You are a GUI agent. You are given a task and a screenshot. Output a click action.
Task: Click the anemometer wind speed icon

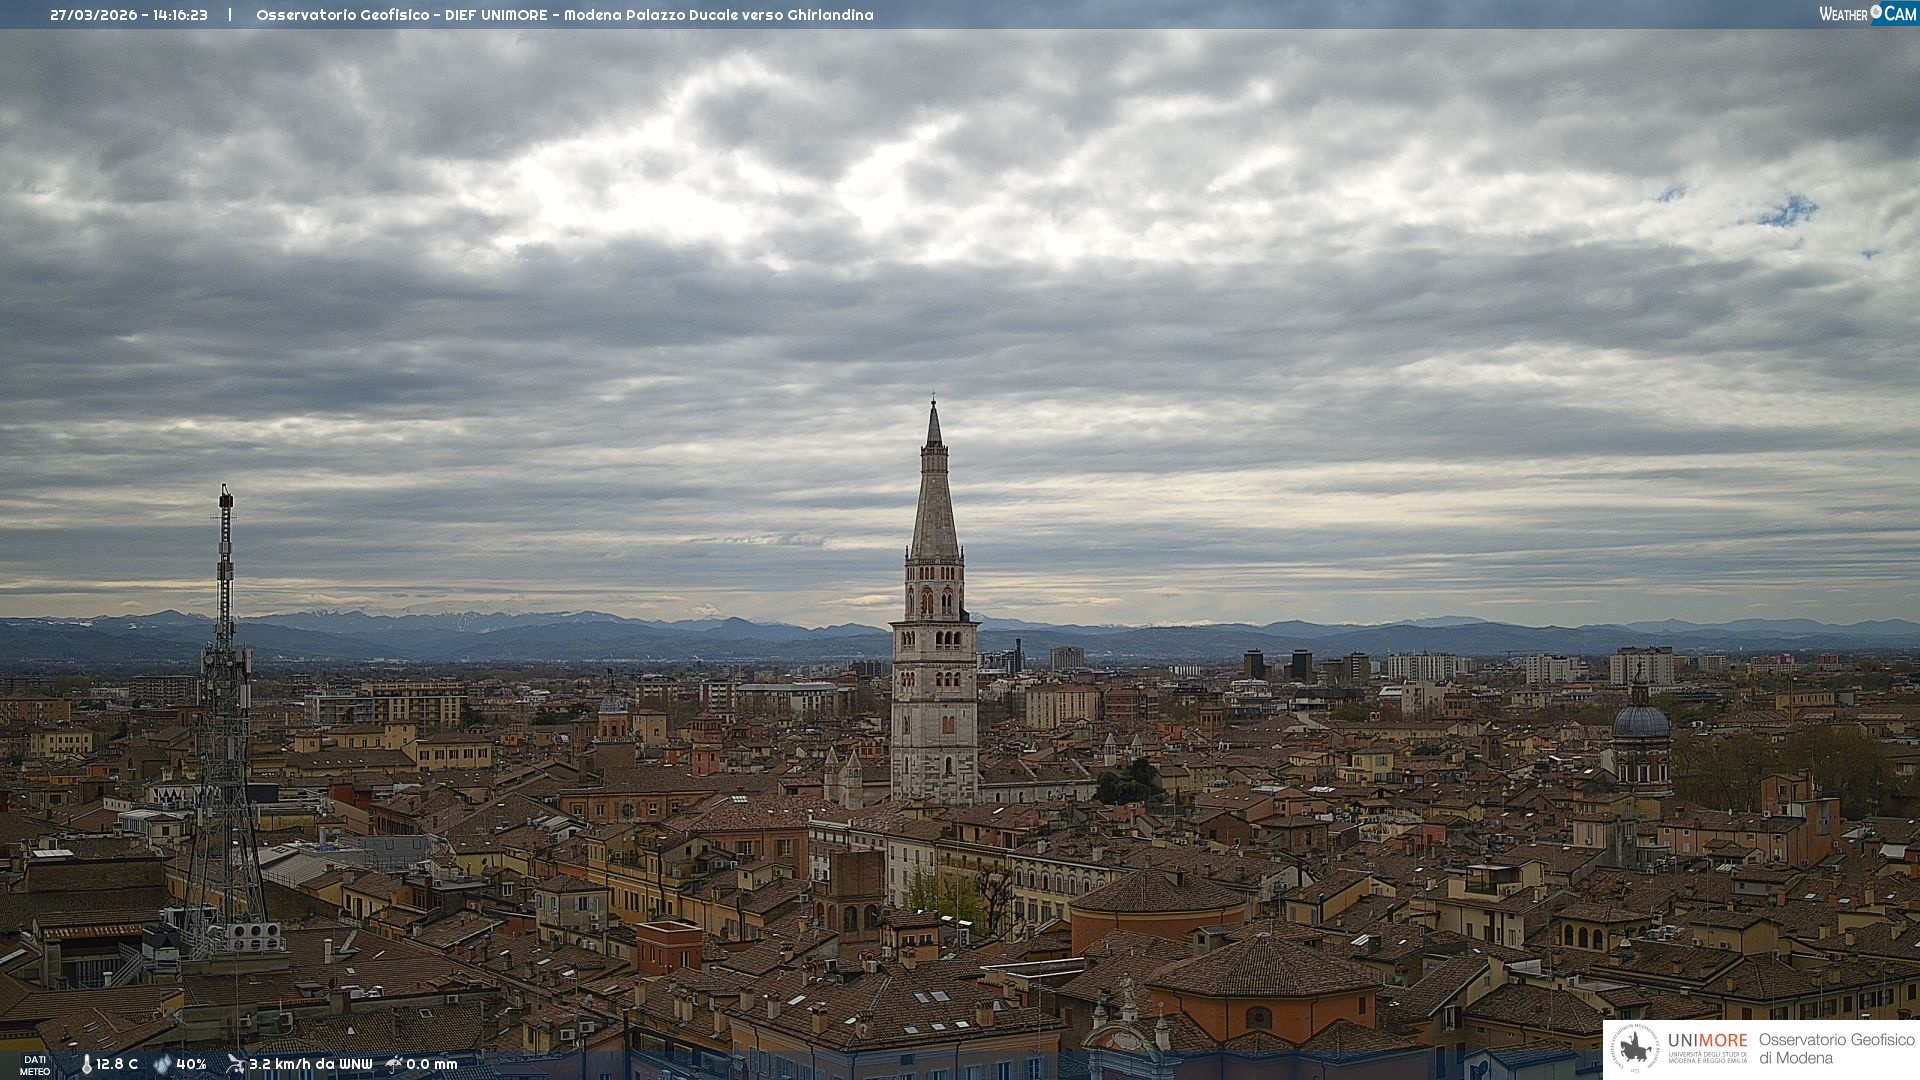point(235,1064)
